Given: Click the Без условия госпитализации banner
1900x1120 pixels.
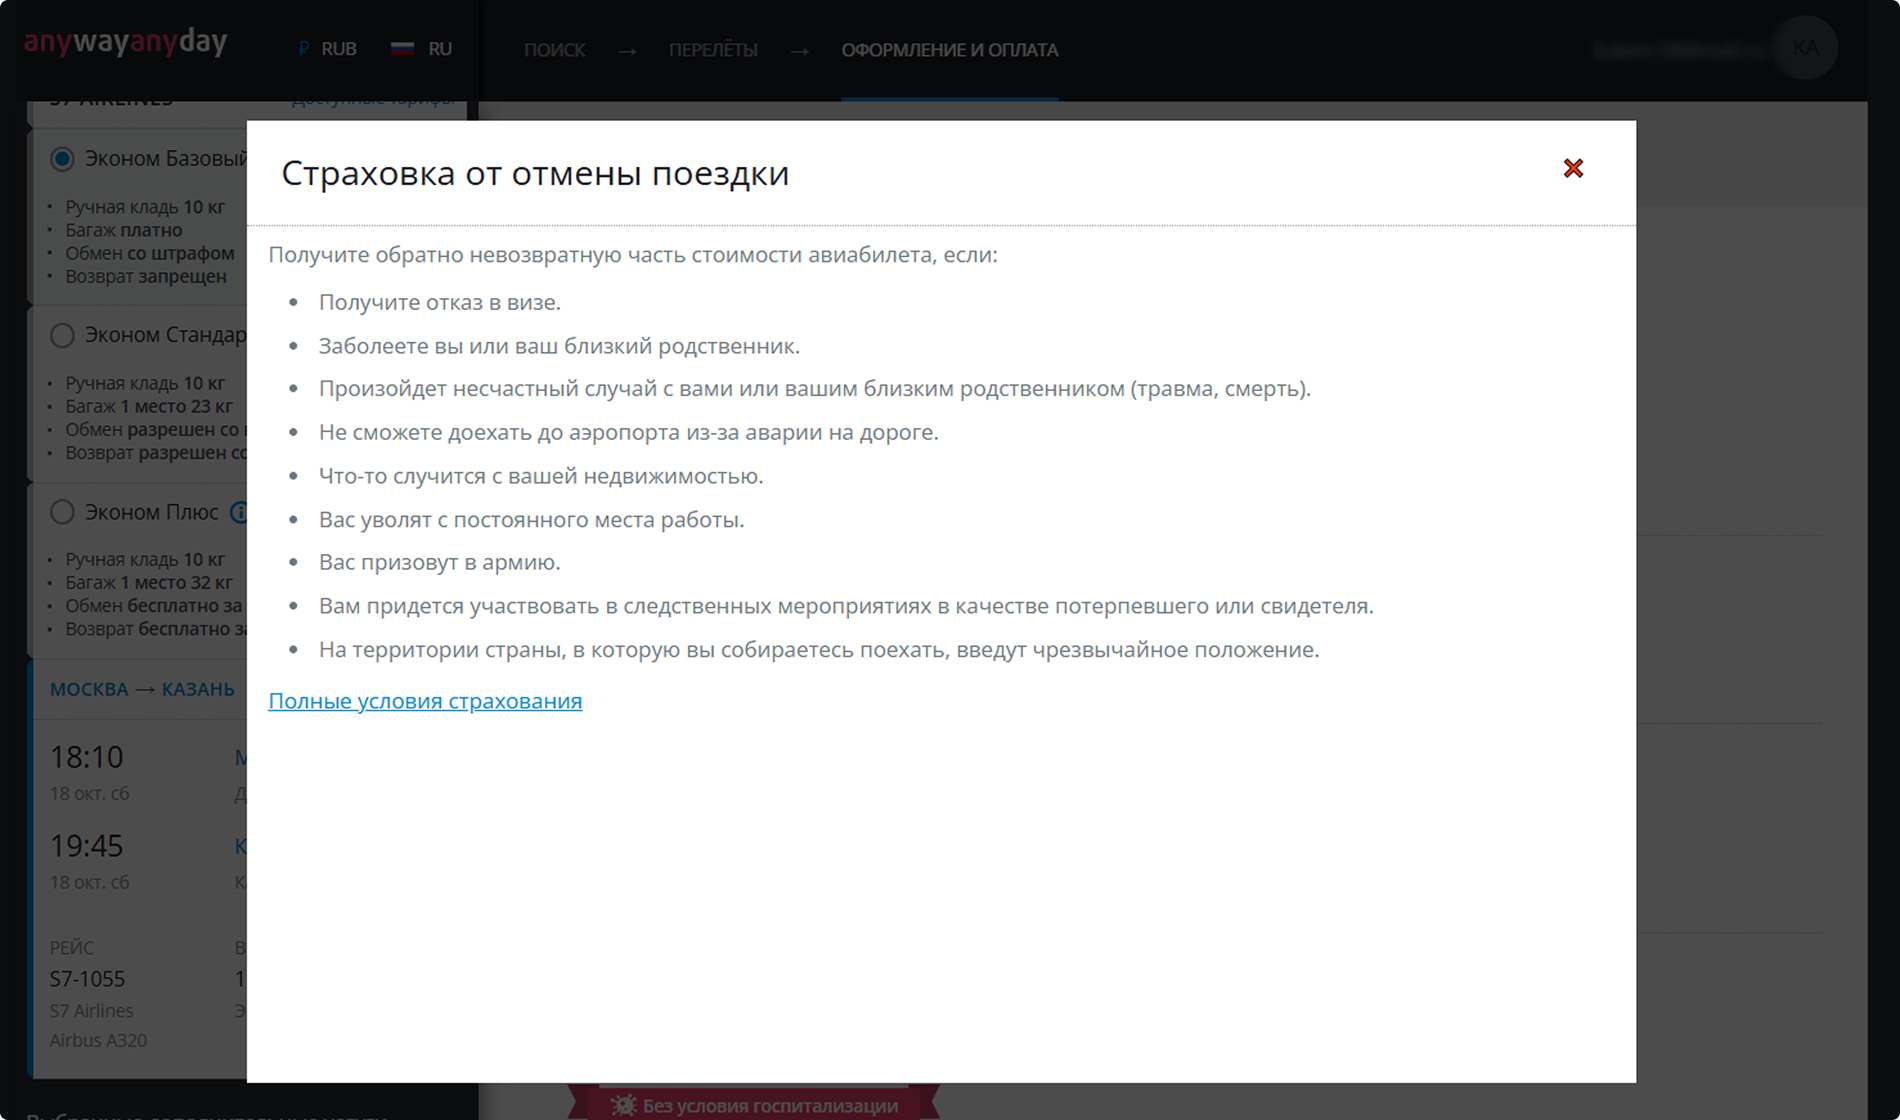Looking at the screenshot, I should [754, 1104].
